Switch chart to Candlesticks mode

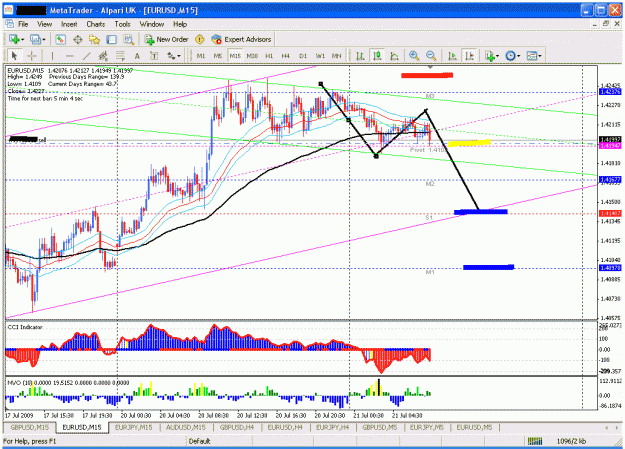coord(377,56)
